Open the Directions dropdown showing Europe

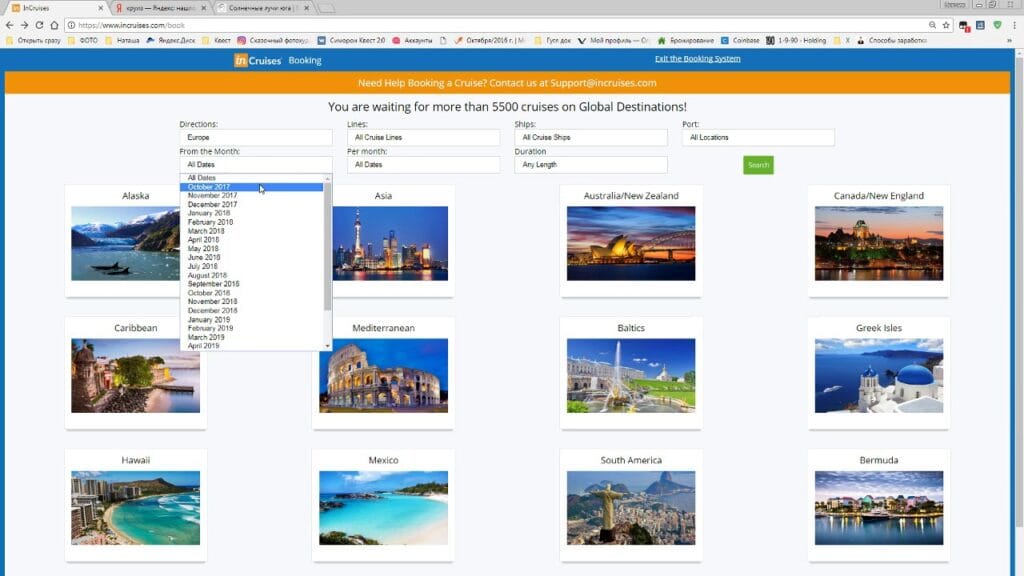pos(256,137)
